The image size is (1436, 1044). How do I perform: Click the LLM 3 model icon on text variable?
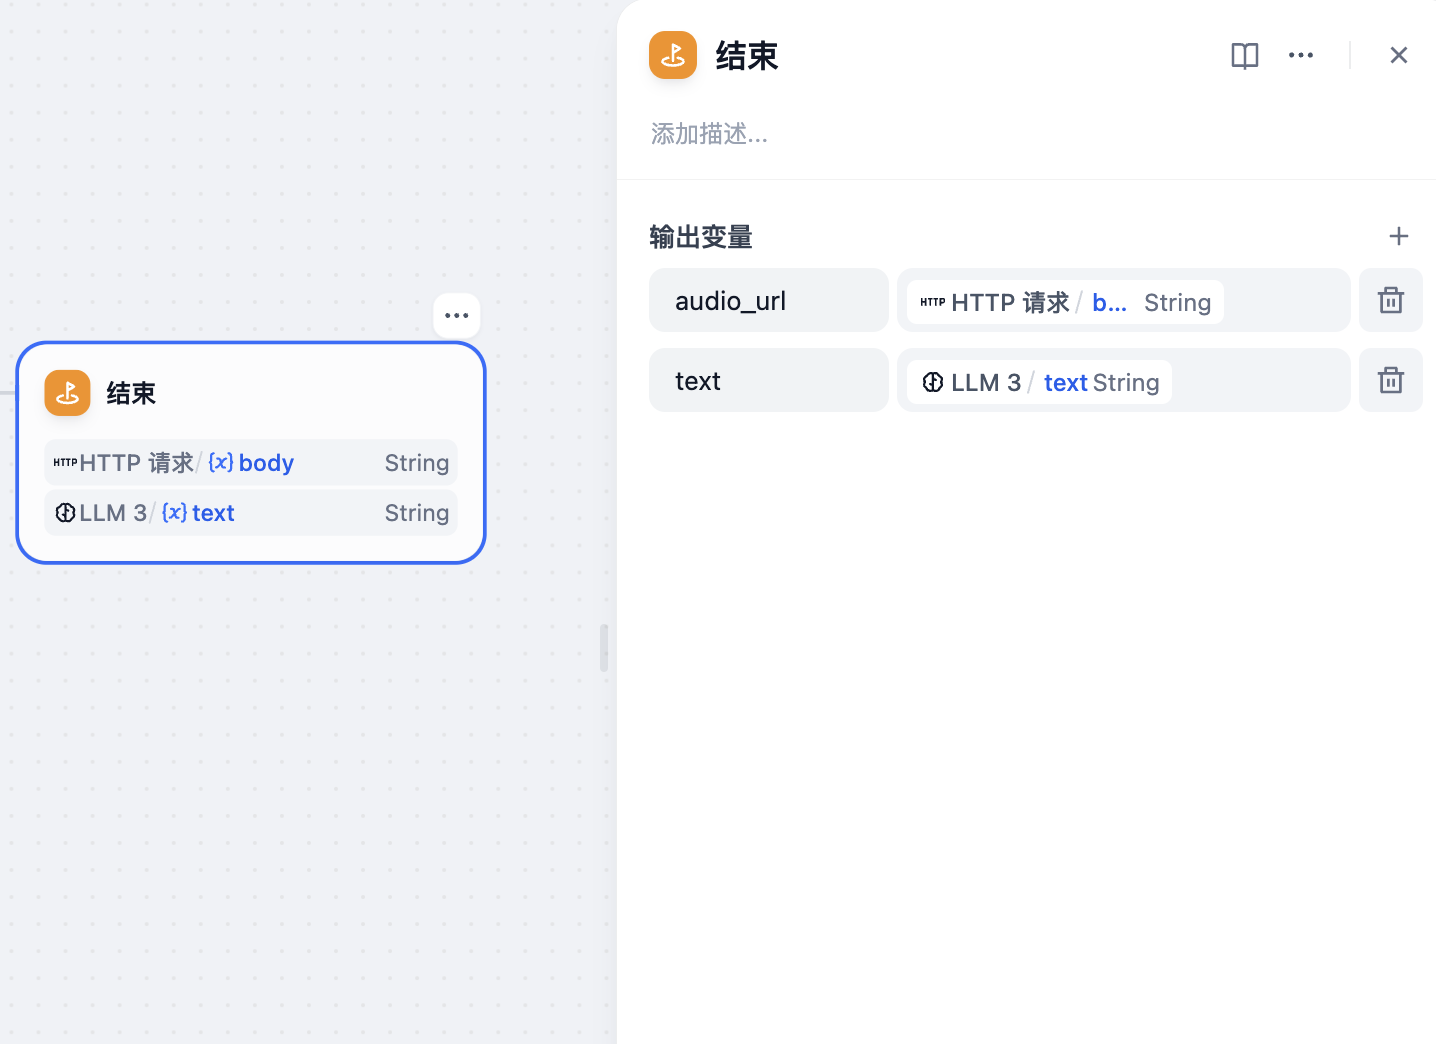coord(933,381)
